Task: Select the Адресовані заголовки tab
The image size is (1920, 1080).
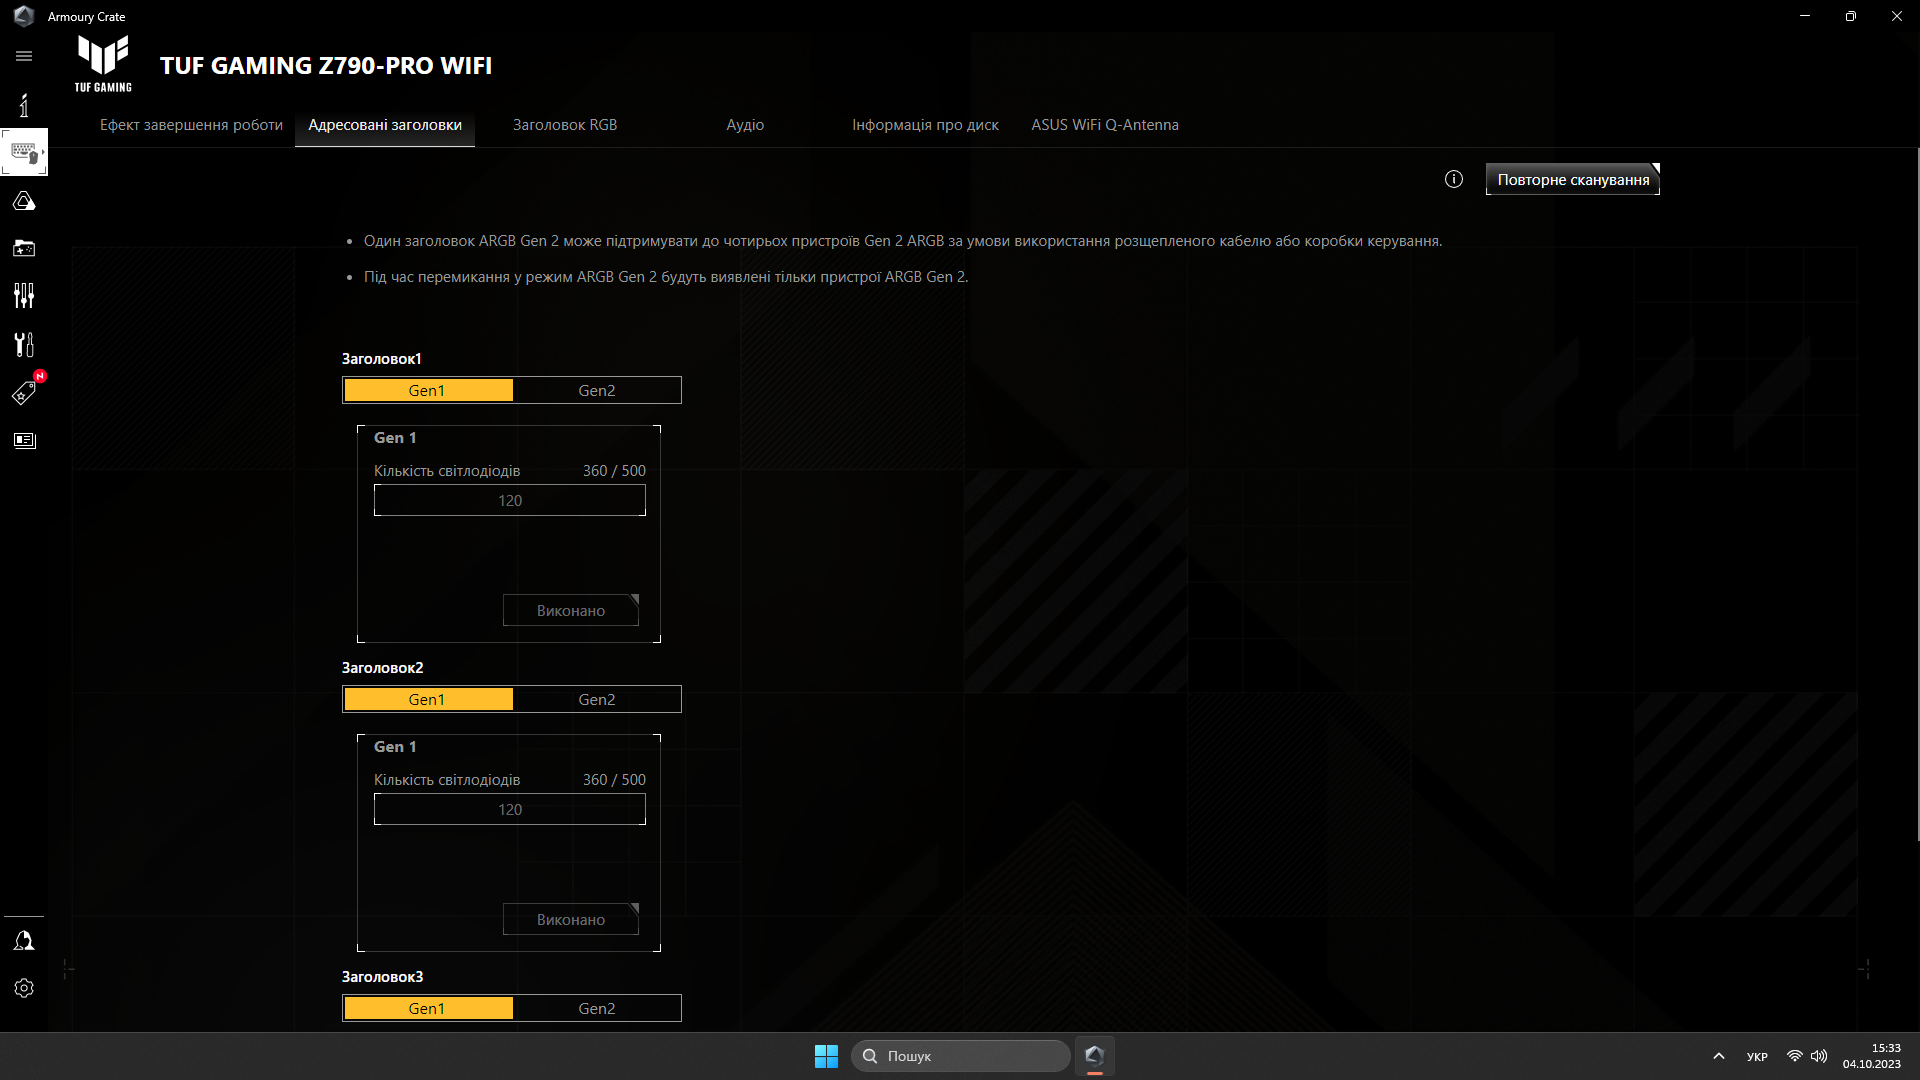Action: [x=385, y=125]
